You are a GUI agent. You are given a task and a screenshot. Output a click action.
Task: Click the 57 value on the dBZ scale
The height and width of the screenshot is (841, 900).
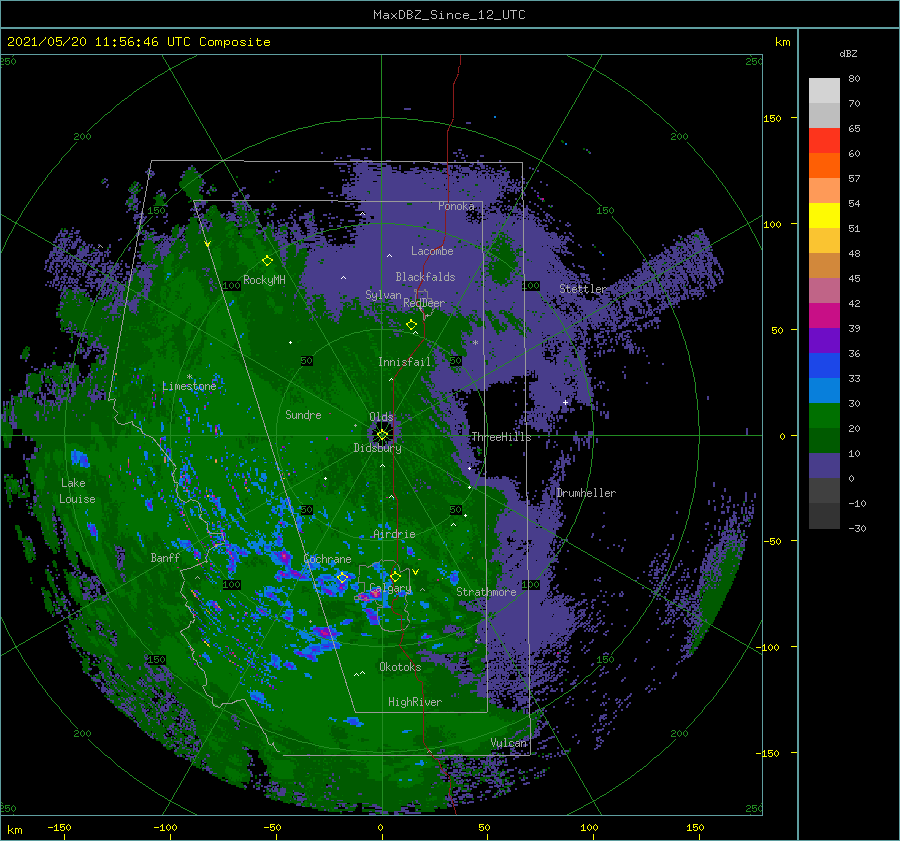[x=854, y=179]
